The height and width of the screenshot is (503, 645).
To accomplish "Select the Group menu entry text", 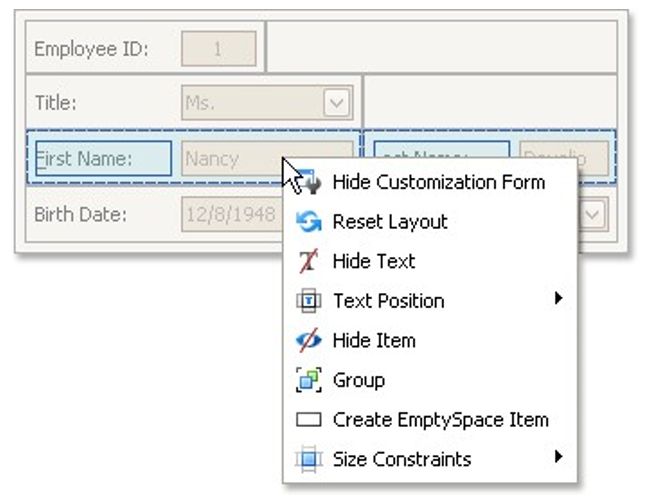I will 358,380.
